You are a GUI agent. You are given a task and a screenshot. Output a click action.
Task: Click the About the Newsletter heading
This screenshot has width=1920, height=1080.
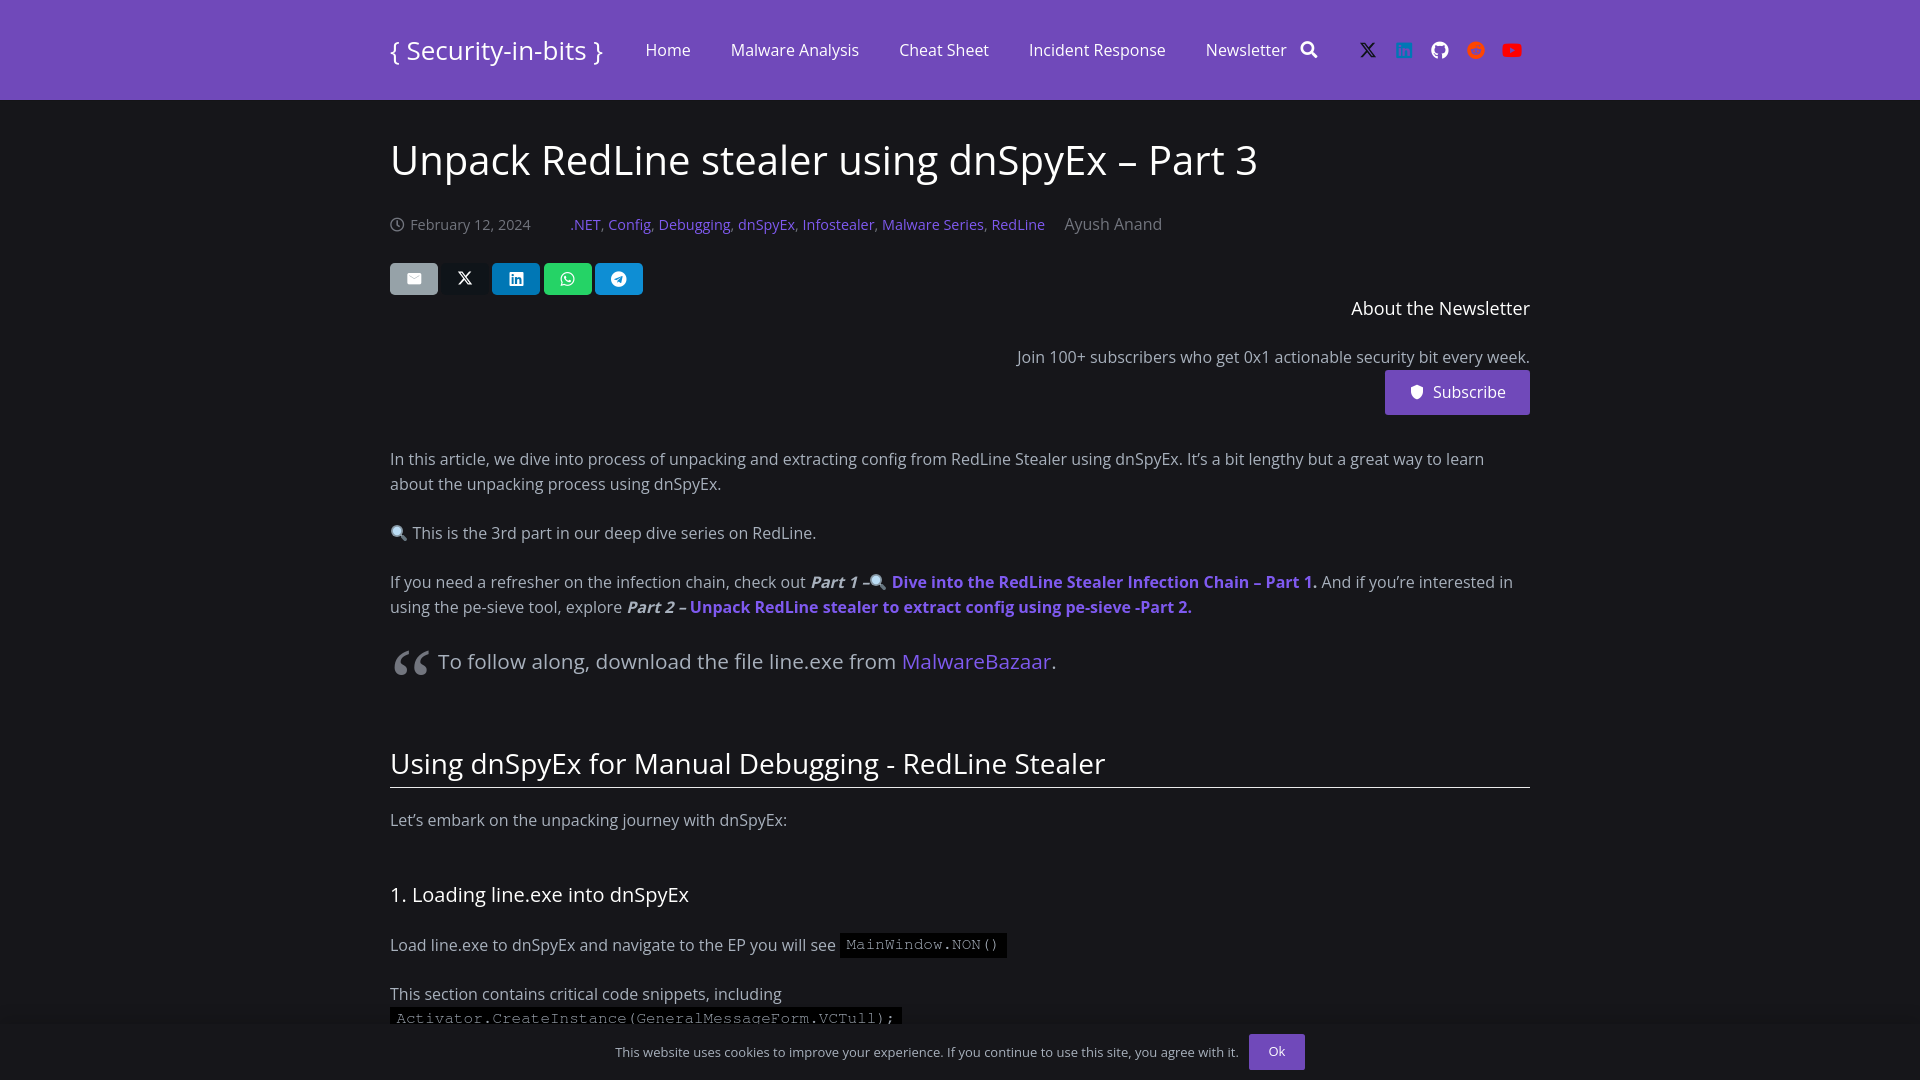[1440, 308]
